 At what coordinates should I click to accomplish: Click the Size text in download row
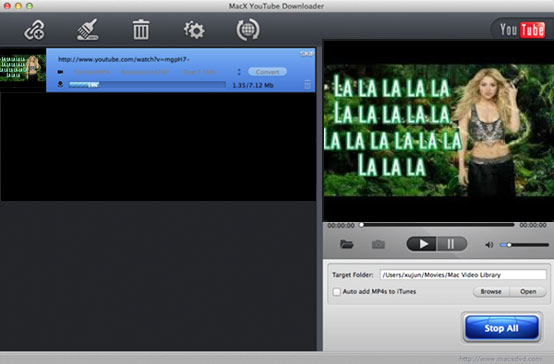[x=200, y=72]
